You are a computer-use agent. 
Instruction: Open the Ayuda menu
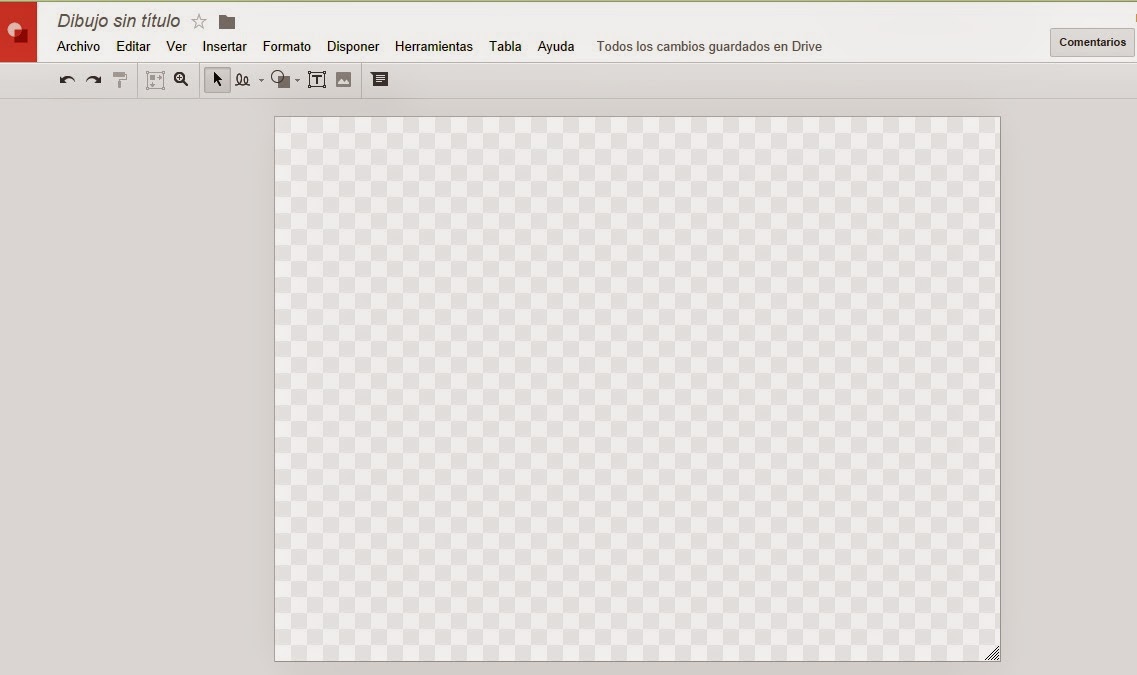point(555,46)
